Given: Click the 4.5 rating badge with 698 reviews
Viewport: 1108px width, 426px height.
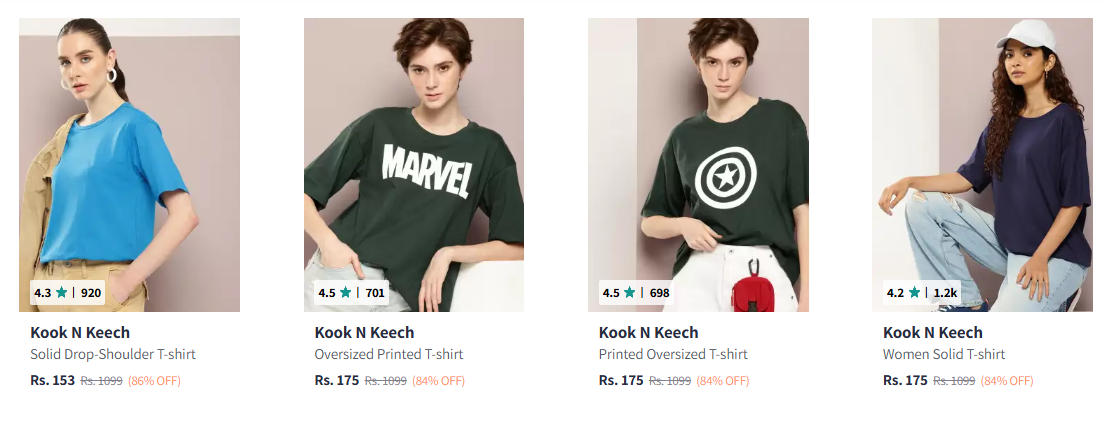Looking at the screenshot, I should pos(636,293).
